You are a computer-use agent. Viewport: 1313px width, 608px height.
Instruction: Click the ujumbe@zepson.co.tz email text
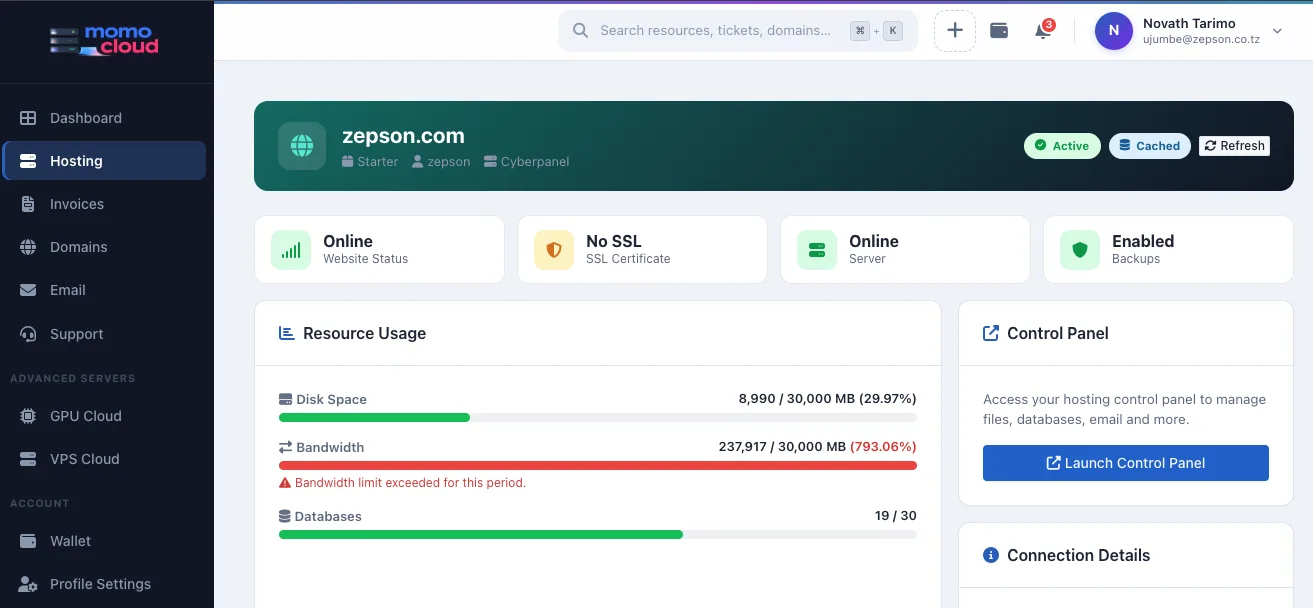pos(1199,40)
